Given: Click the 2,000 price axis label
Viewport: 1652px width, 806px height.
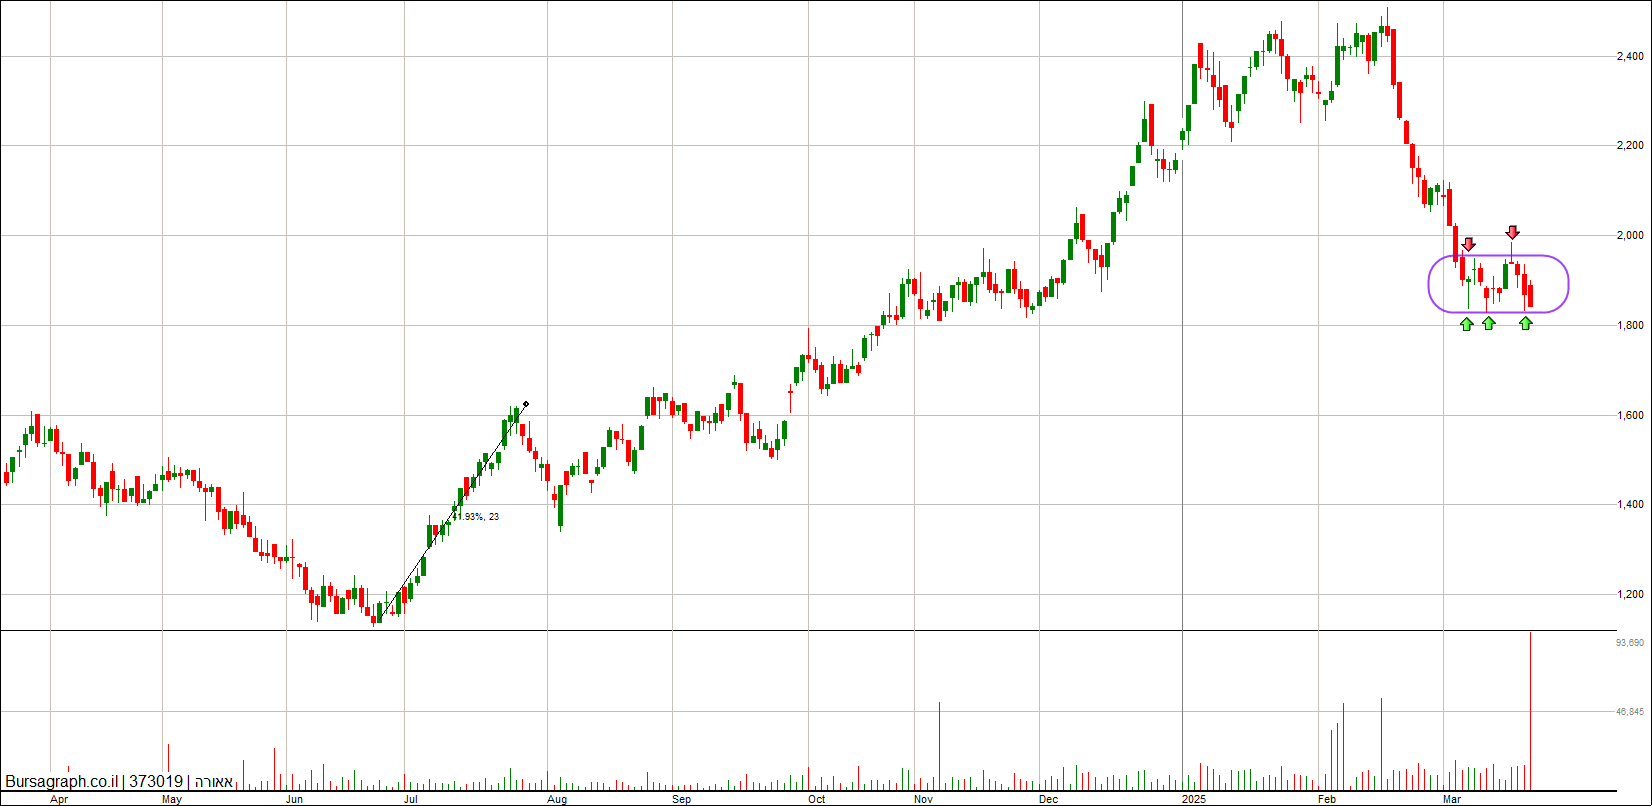Looking at the screenshot, I should point(1630,236).
